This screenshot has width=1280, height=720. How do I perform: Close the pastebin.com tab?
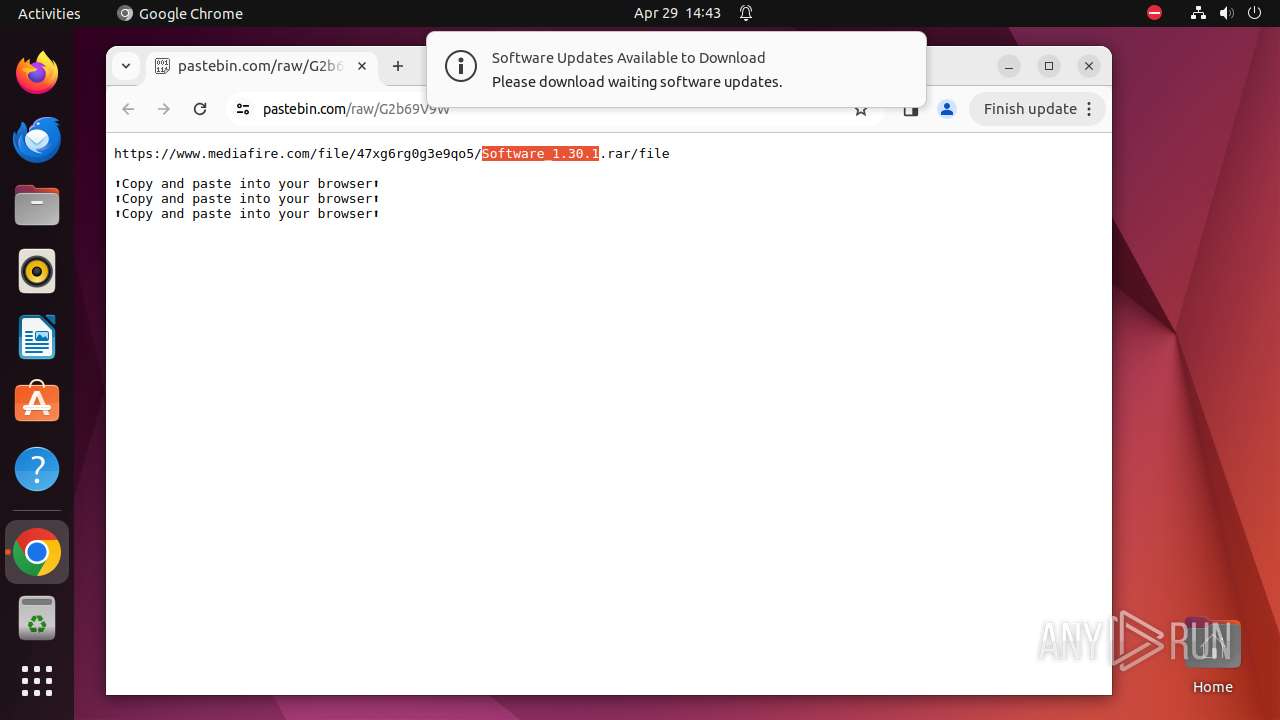pyautogui.click(x=362, y=66)
